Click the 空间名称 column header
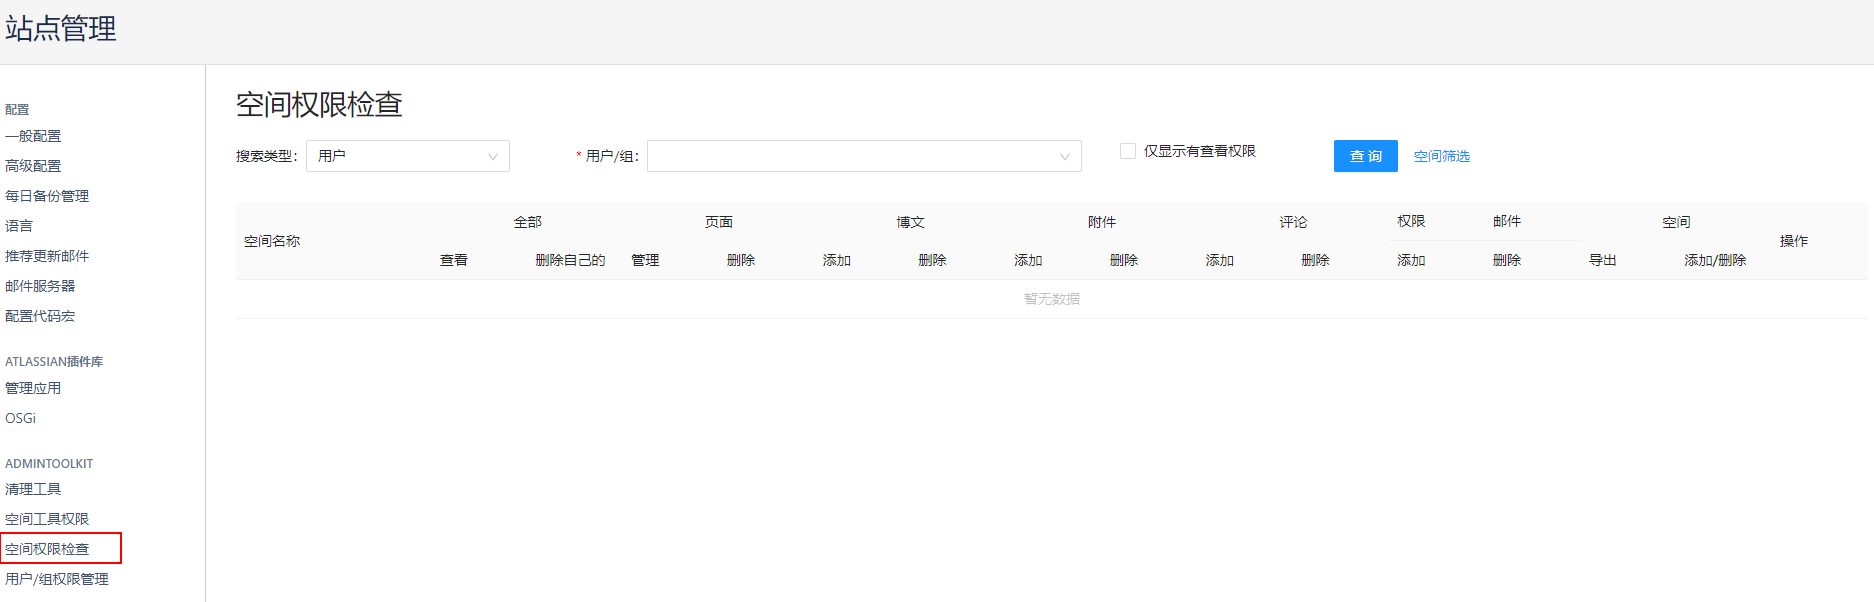Screen dimensions: 1874x602 pos(272,241)
